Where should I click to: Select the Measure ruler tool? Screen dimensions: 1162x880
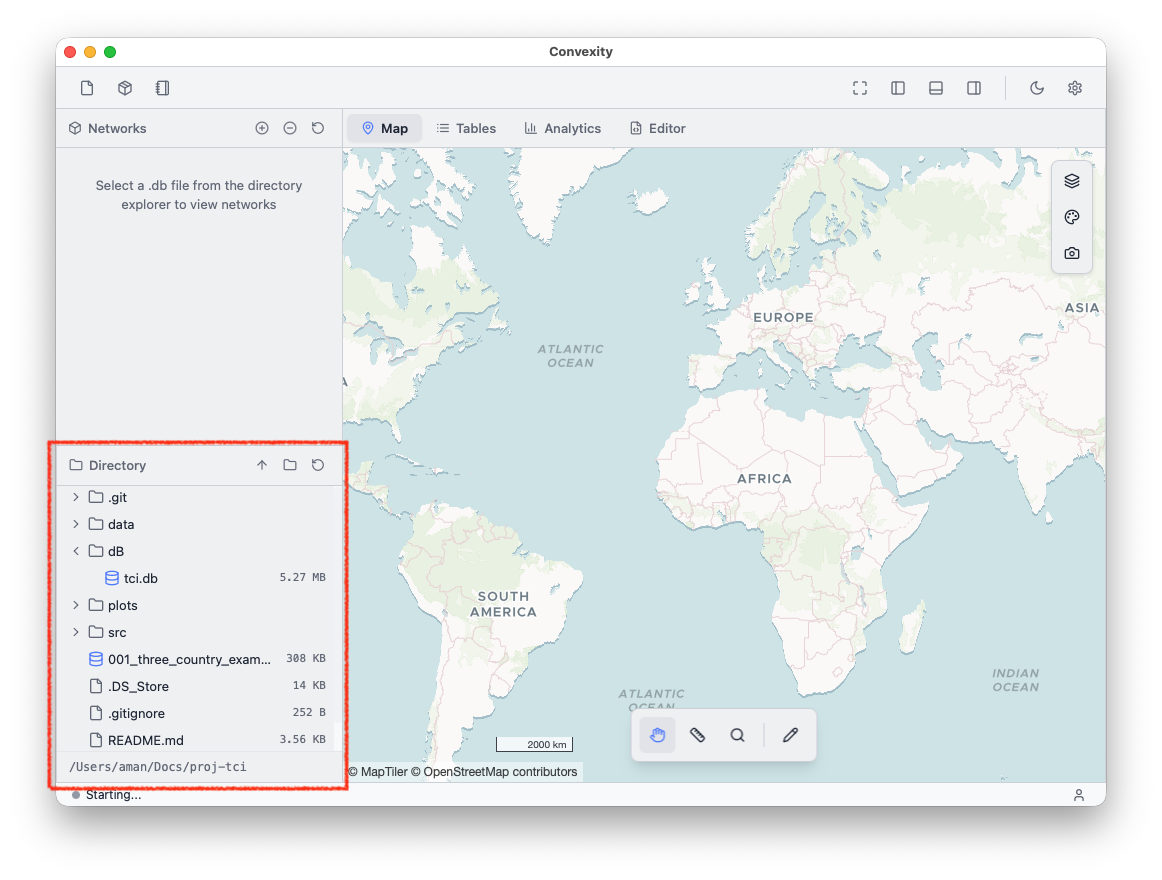(x=697, y=734)
